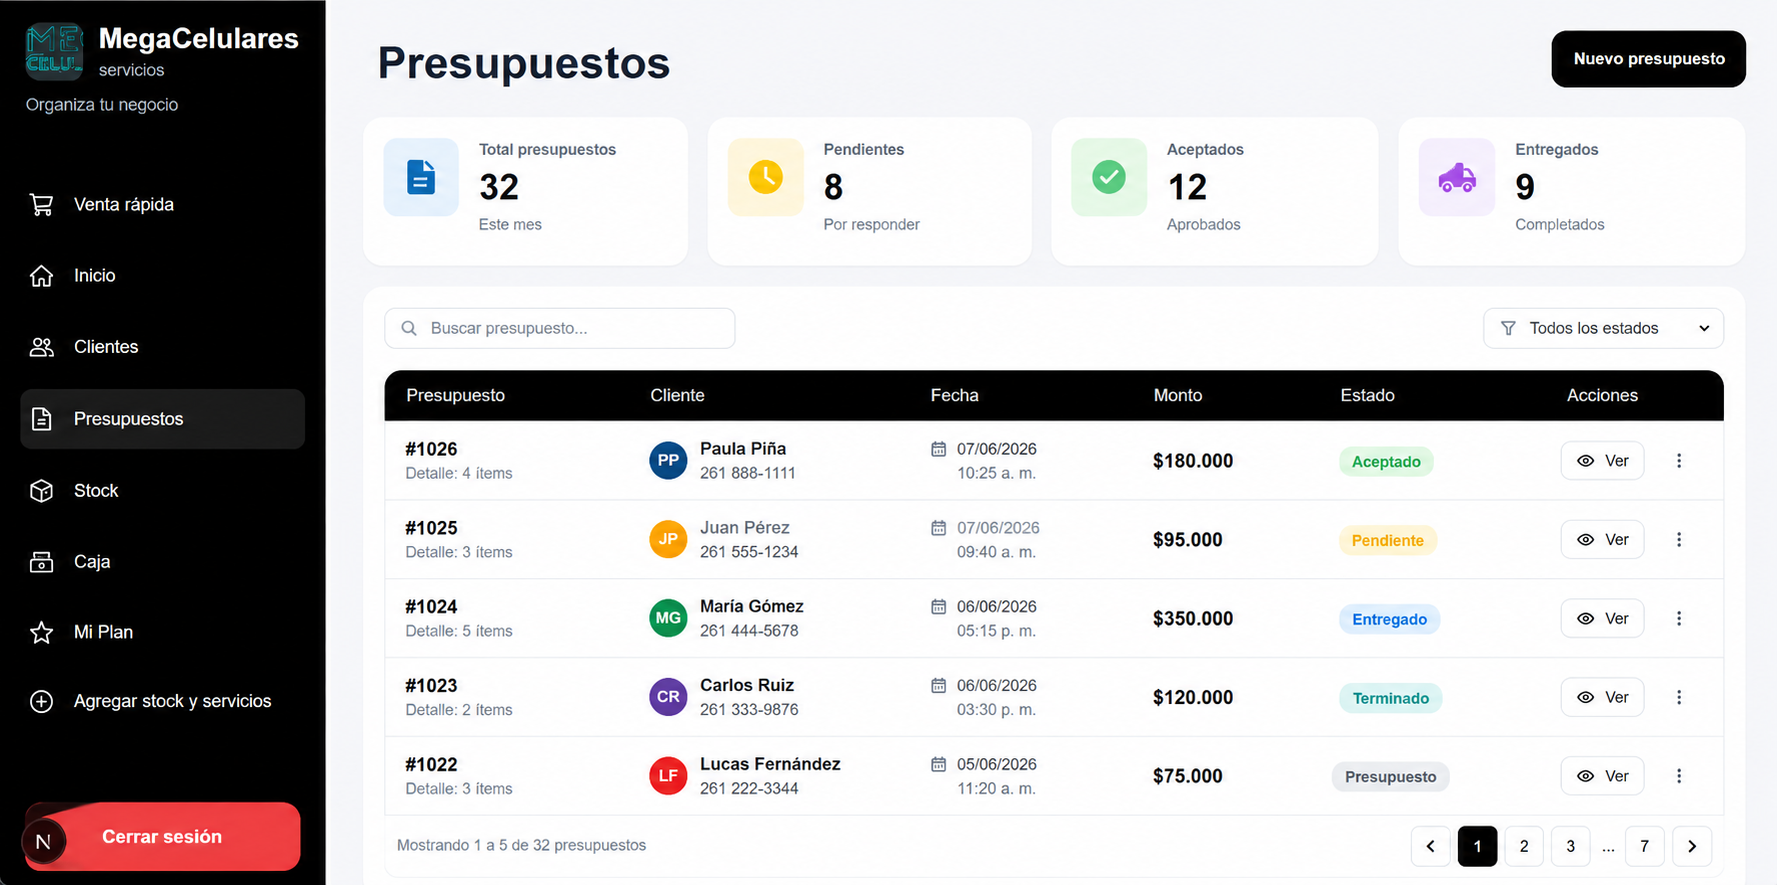View budget #1025 with the Ver button
This screenshot has width=1777, height=885.
pos(1602,540)
